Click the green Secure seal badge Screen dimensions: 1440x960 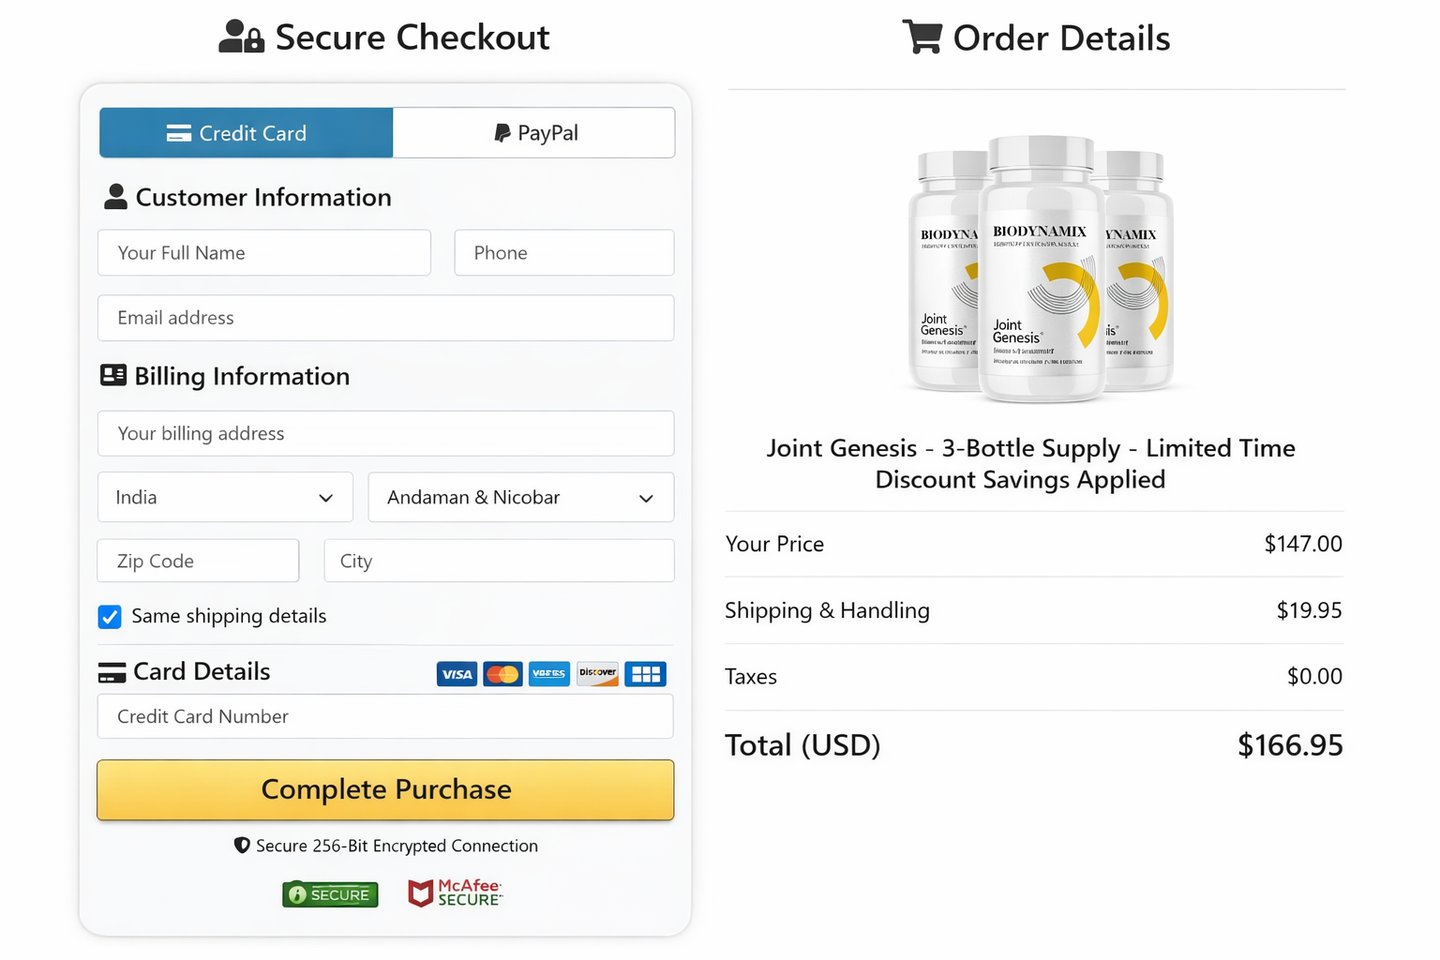coord(330,894)
